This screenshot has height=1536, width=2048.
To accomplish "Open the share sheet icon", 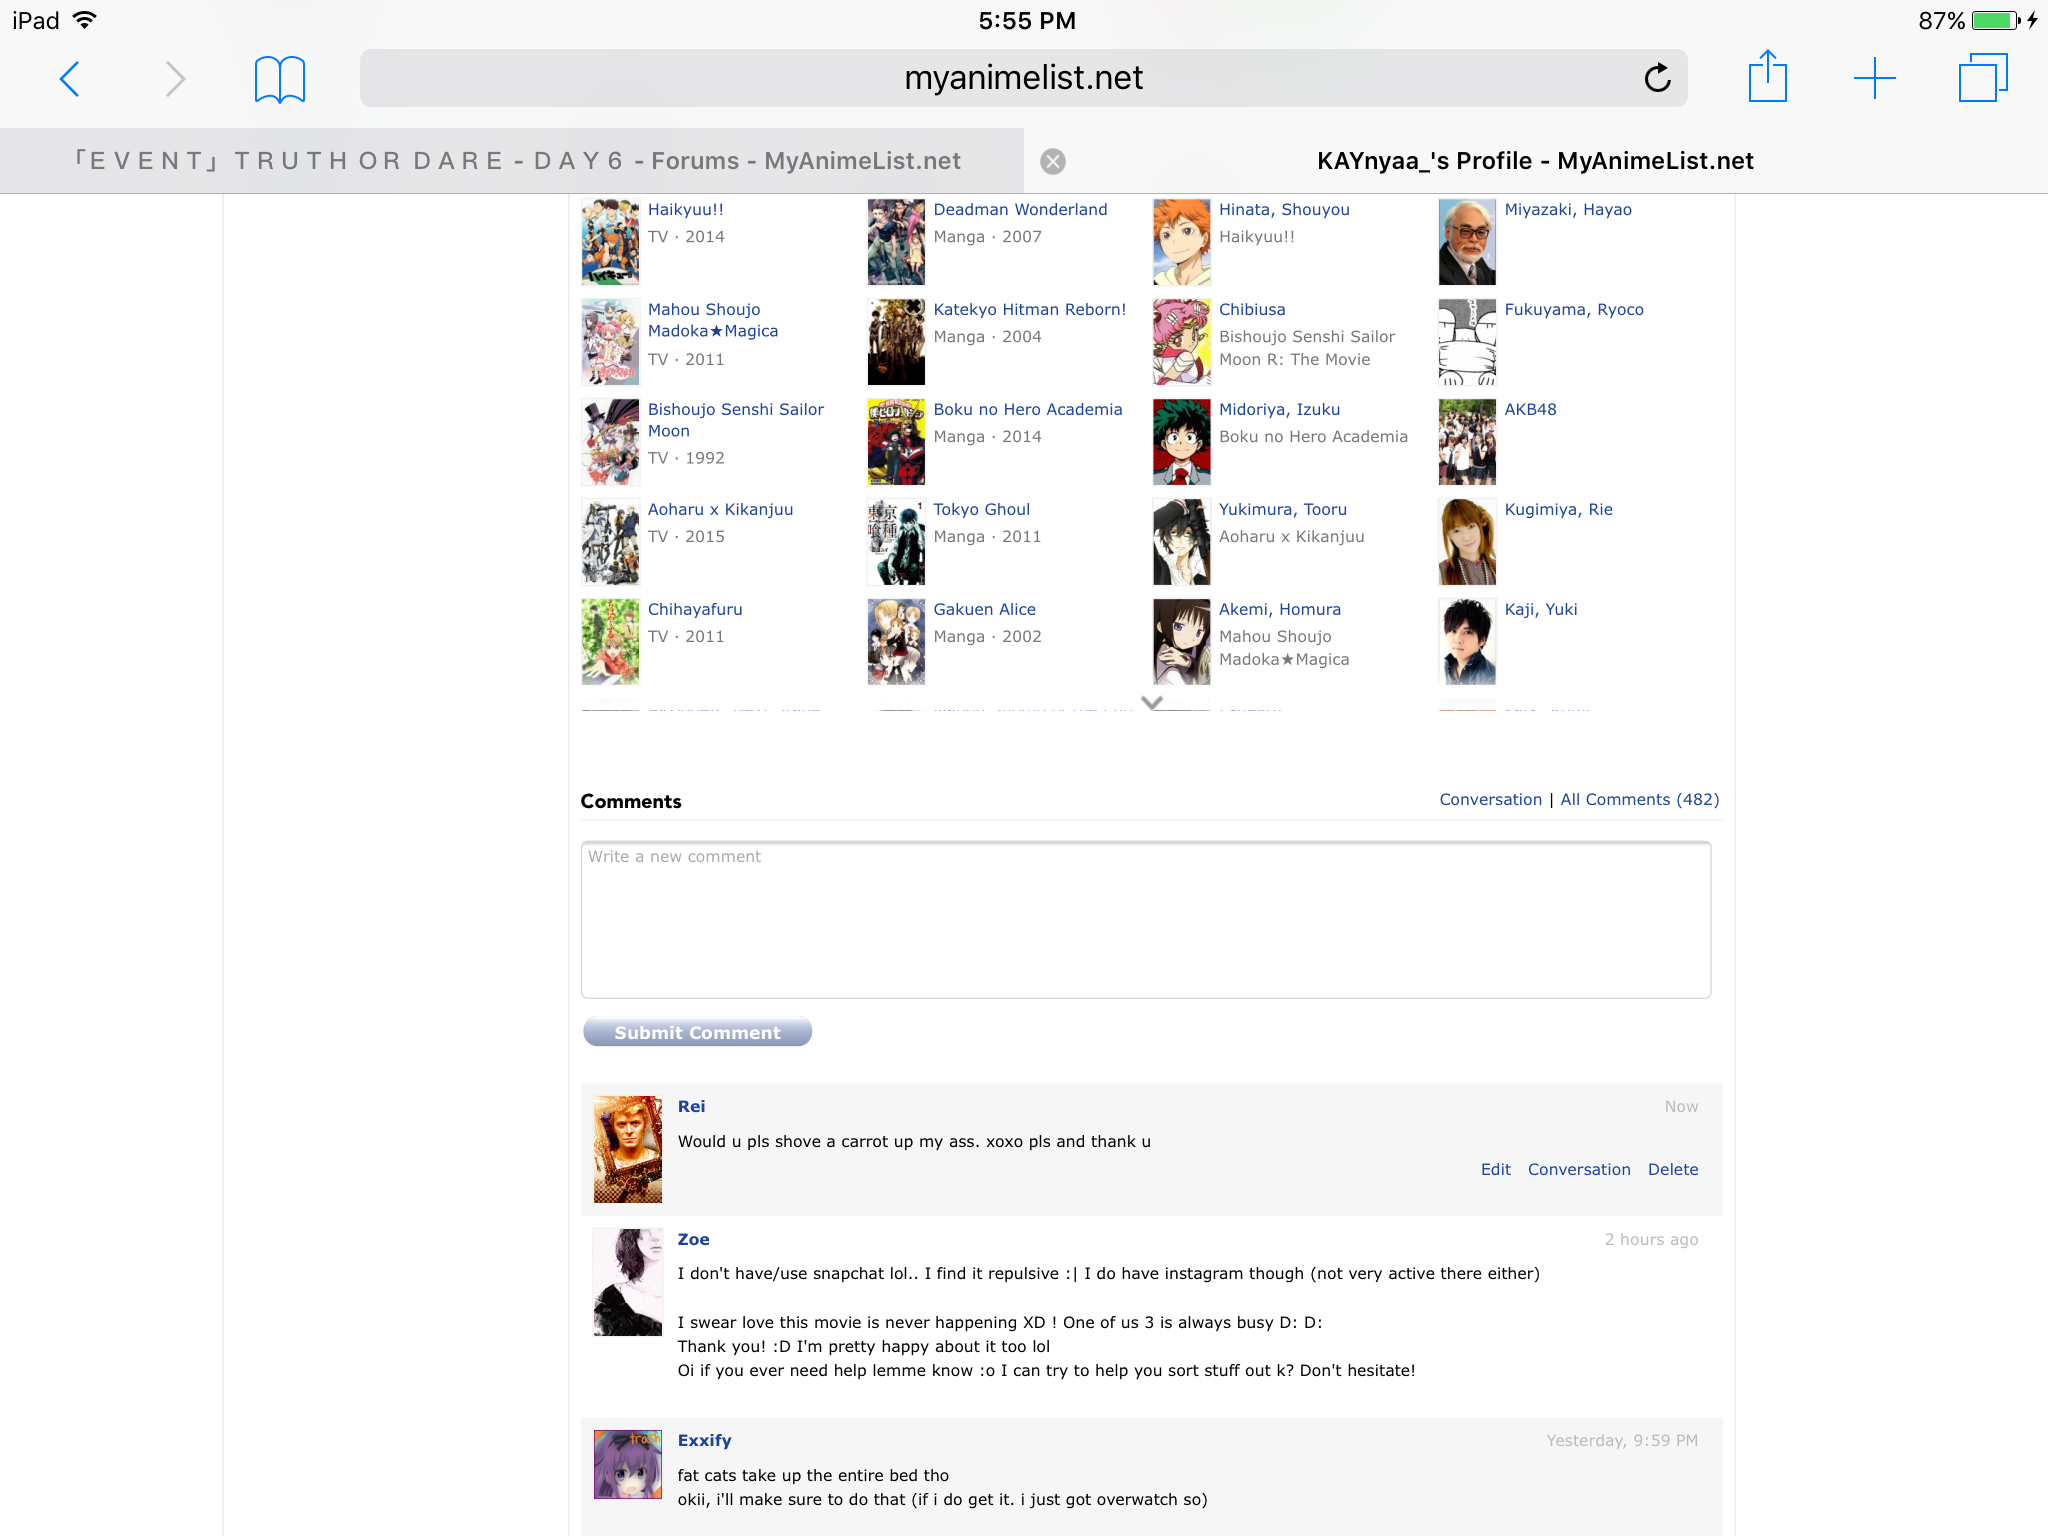I will [1767, 77].
